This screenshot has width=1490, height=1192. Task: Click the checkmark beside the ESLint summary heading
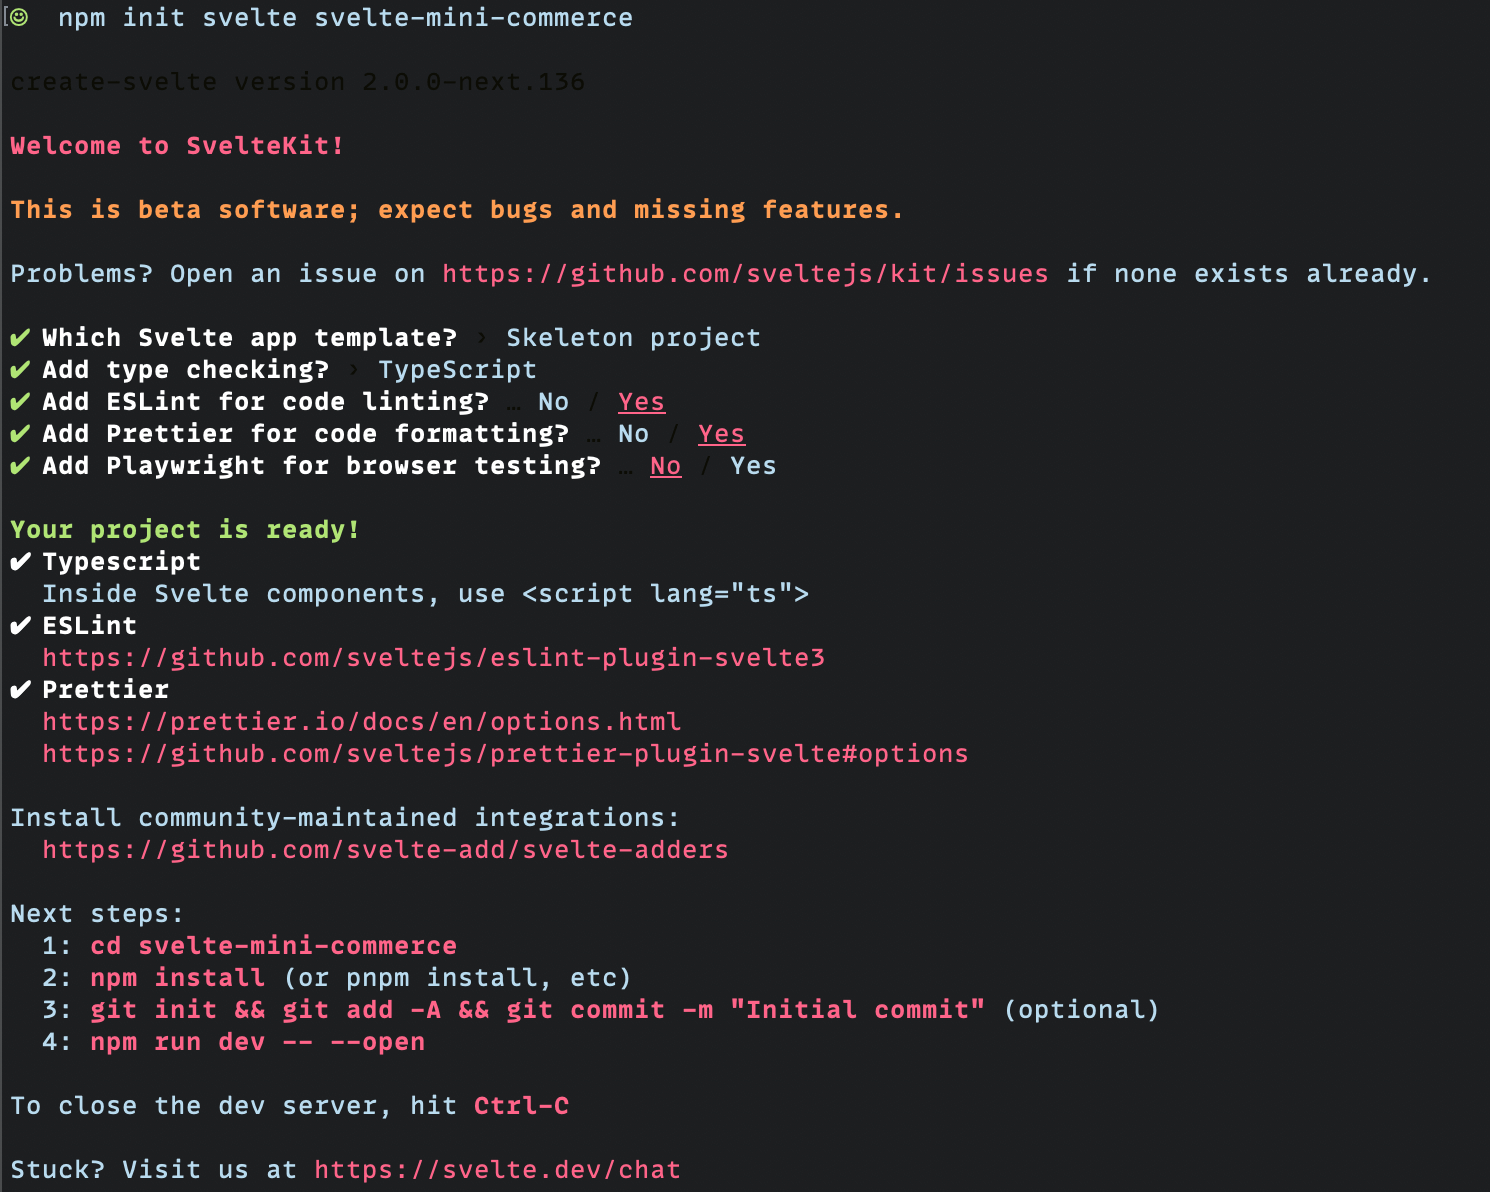20,626
